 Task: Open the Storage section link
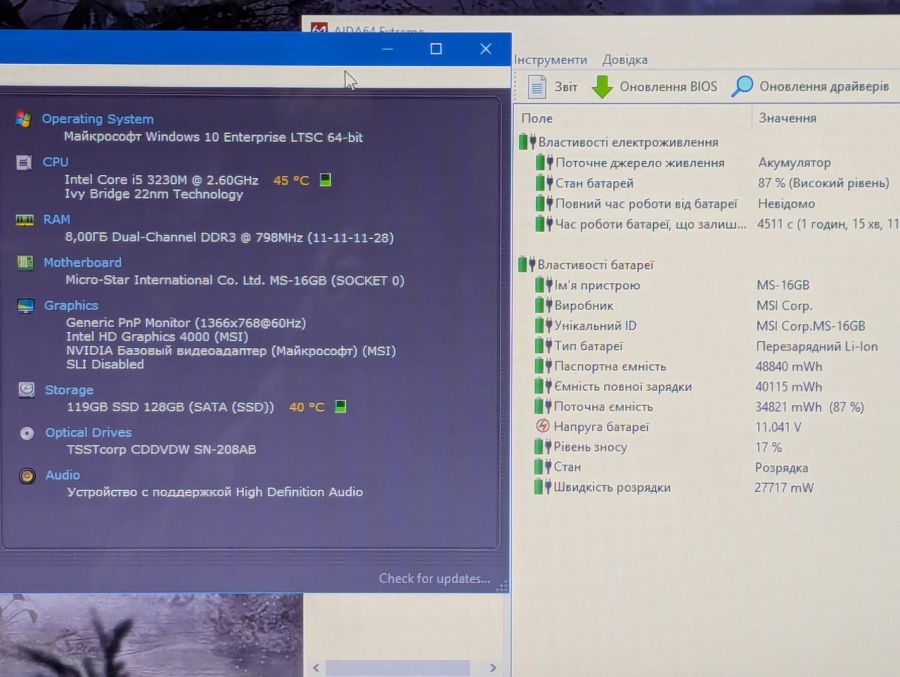tap(69, 390)
